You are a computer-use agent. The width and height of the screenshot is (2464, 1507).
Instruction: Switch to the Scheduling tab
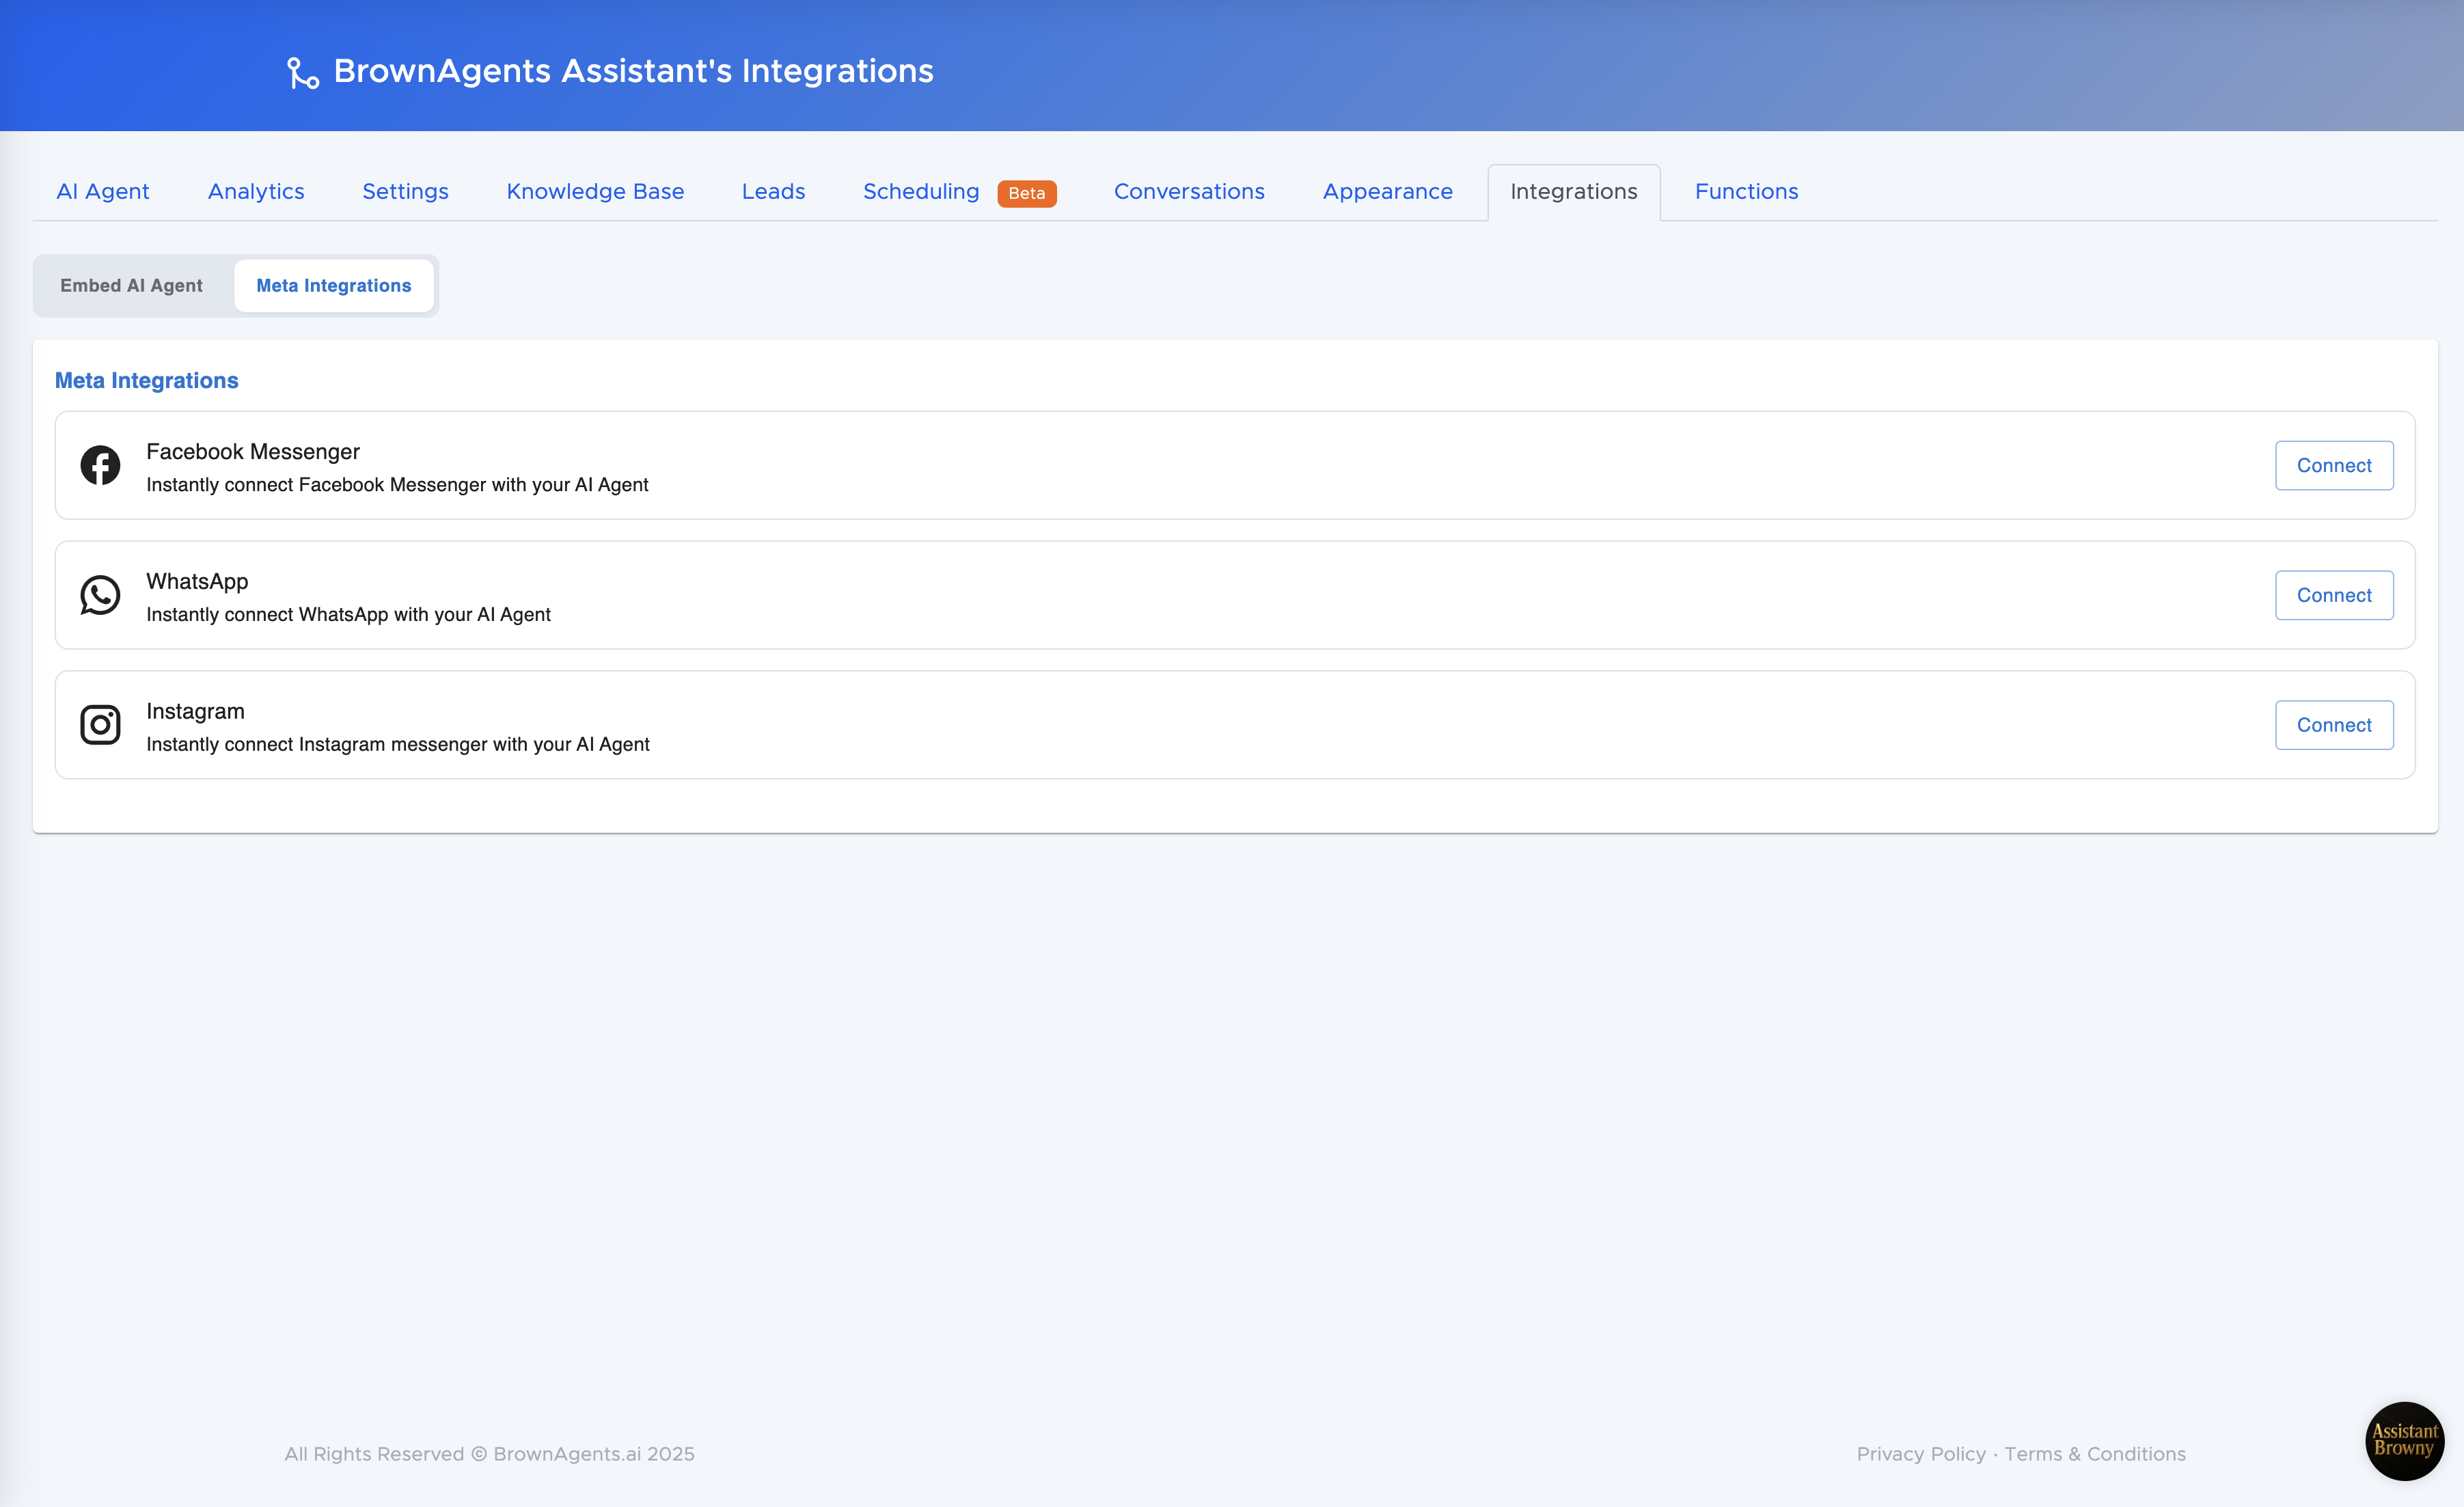pos(921,192)
